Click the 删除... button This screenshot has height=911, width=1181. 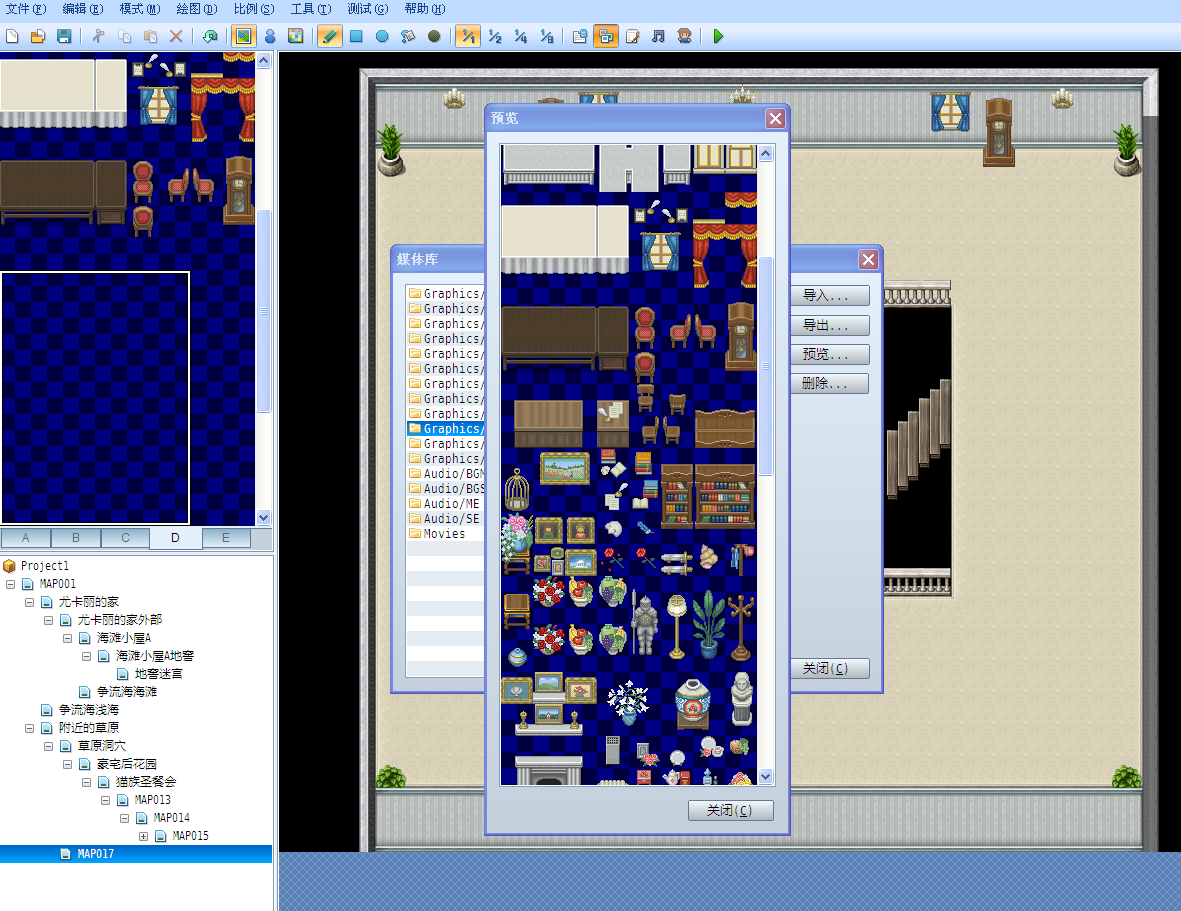coord(829,383)
